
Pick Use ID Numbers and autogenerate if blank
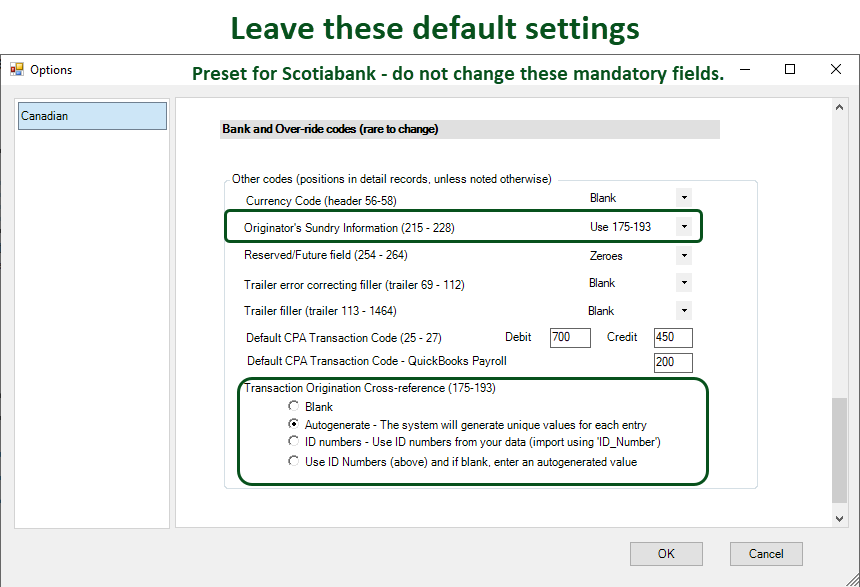click(293, 462)
